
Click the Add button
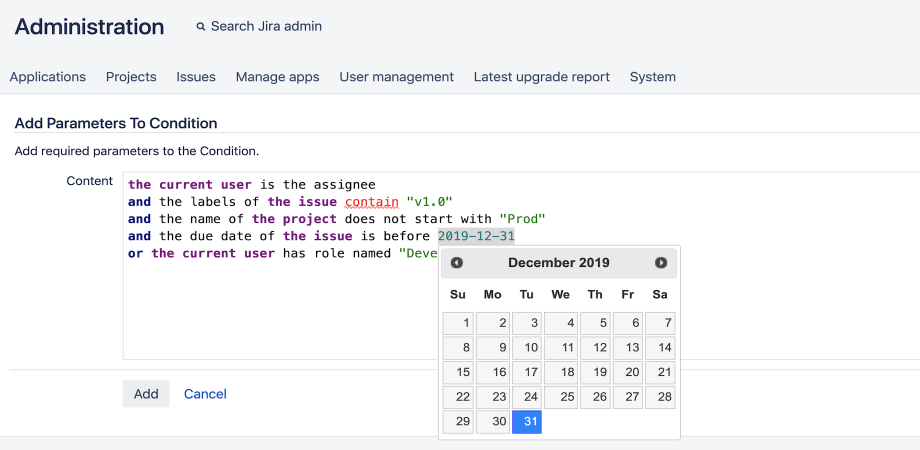(146, 394)
